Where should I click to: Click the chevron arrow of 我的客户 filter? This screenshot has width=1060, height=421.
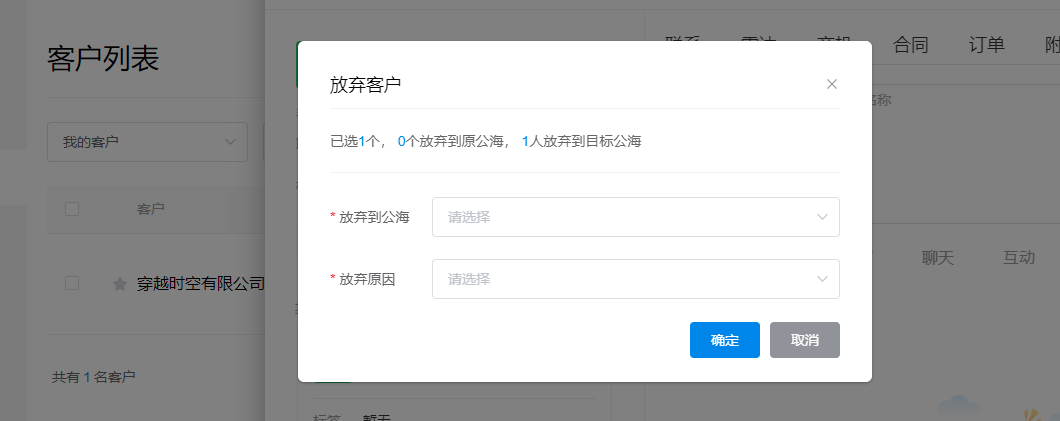pos(232,142)
